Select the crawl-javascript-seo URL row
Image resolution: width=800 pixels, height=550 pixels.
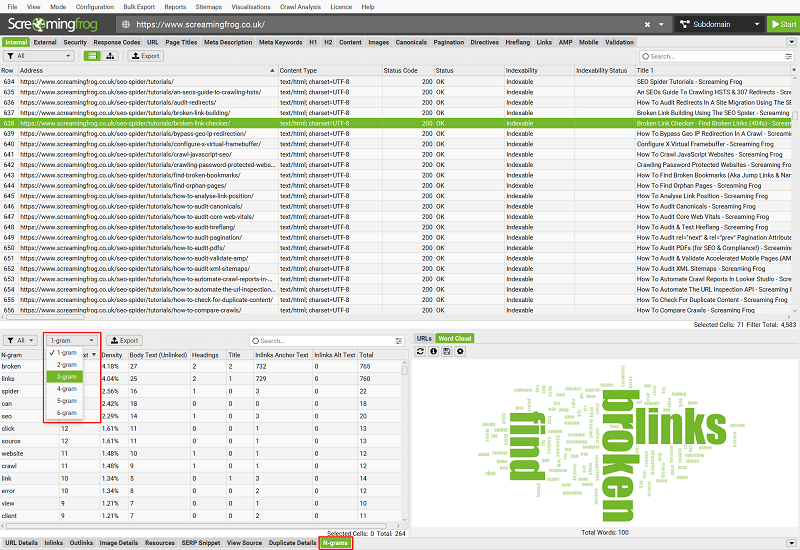point(396,154)
